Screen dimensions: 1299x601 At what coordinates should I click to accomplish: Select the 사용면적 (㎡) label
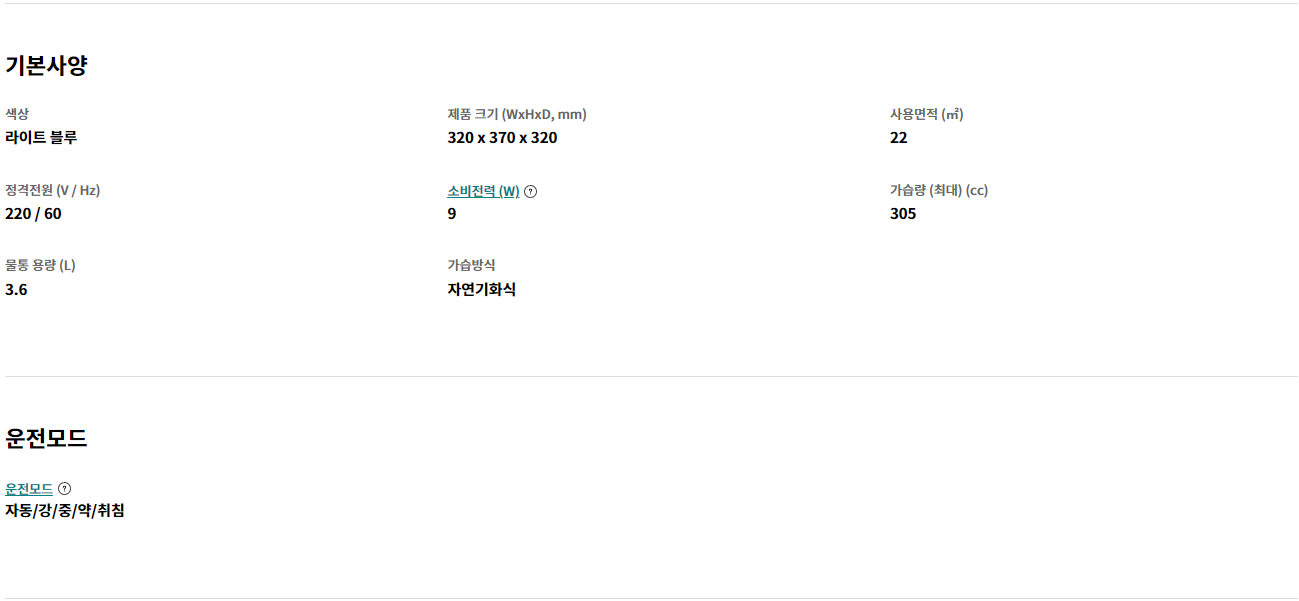(x=927, y=114)
